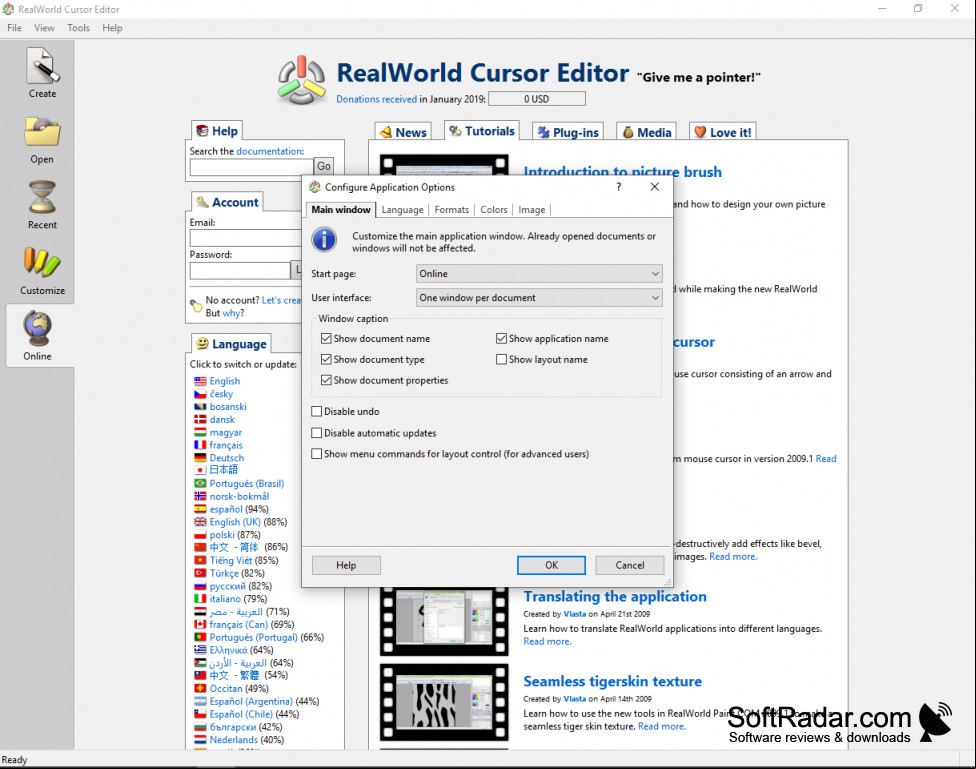This screenshot has width=976, height=769.
Task: Switch to the Colors tab in dialog
Action: (494, 210)
